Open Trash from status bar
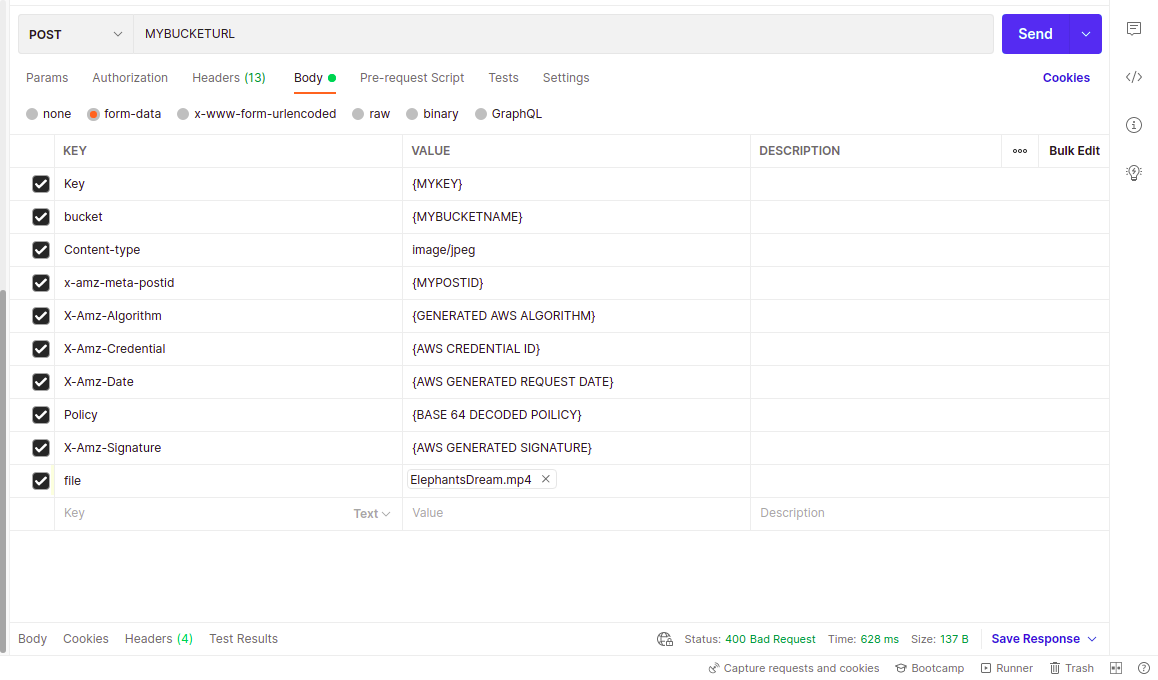The width and height of the screenshot is (1158, 680). pyautogui.click(x=1072, y=668)
